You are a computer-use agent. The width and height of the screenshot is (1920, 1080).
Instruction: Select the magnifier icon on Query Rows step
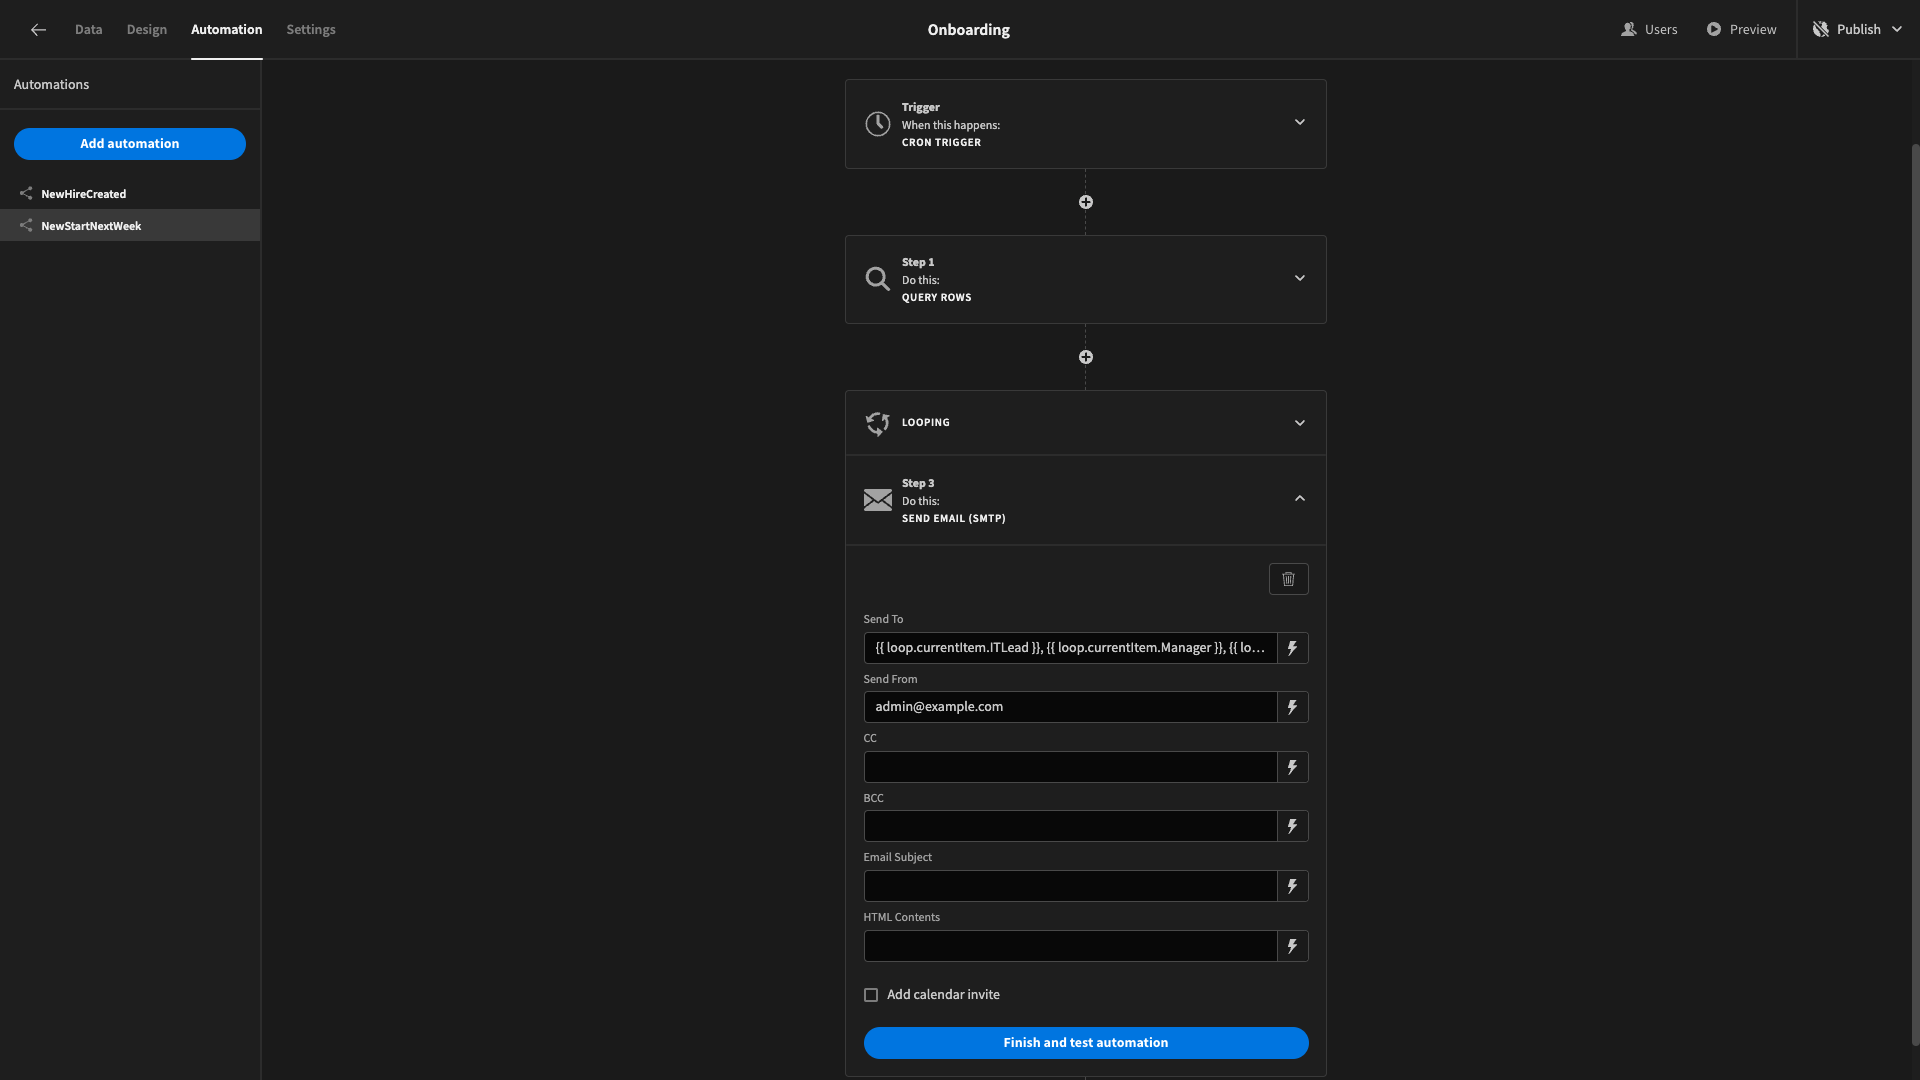coord(877,279)
